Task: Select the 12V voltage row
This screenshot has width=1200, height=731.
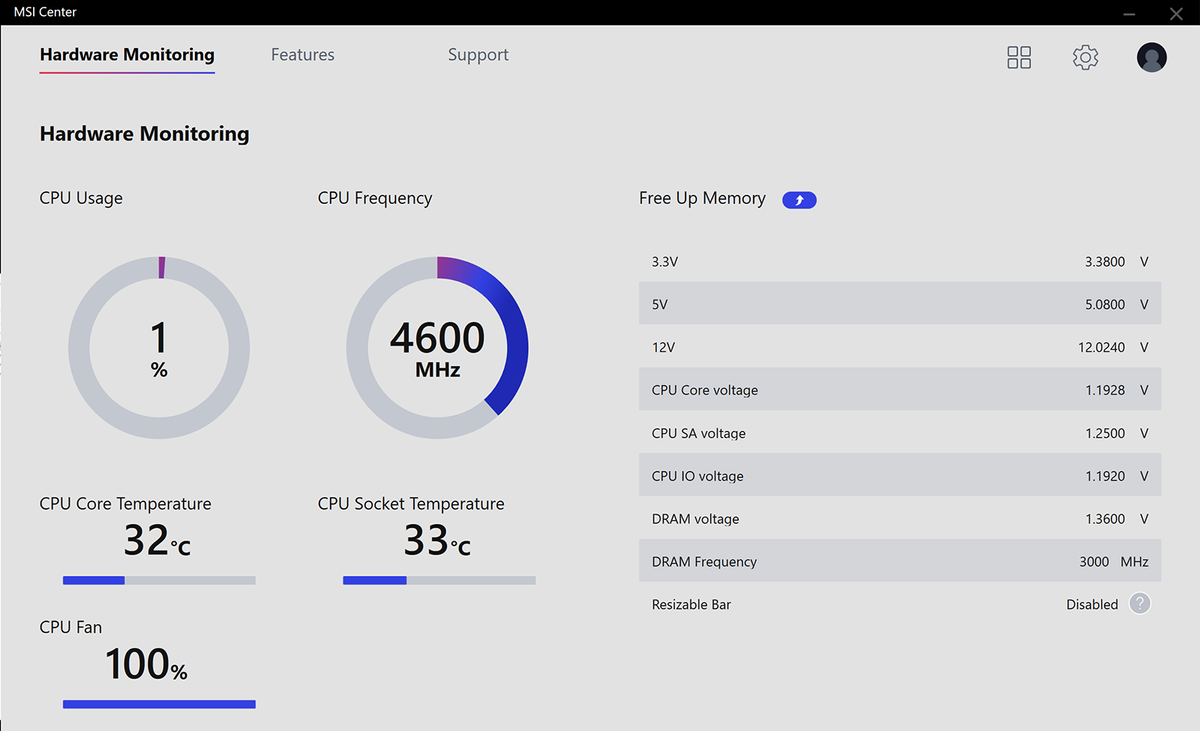Action: 900,347
